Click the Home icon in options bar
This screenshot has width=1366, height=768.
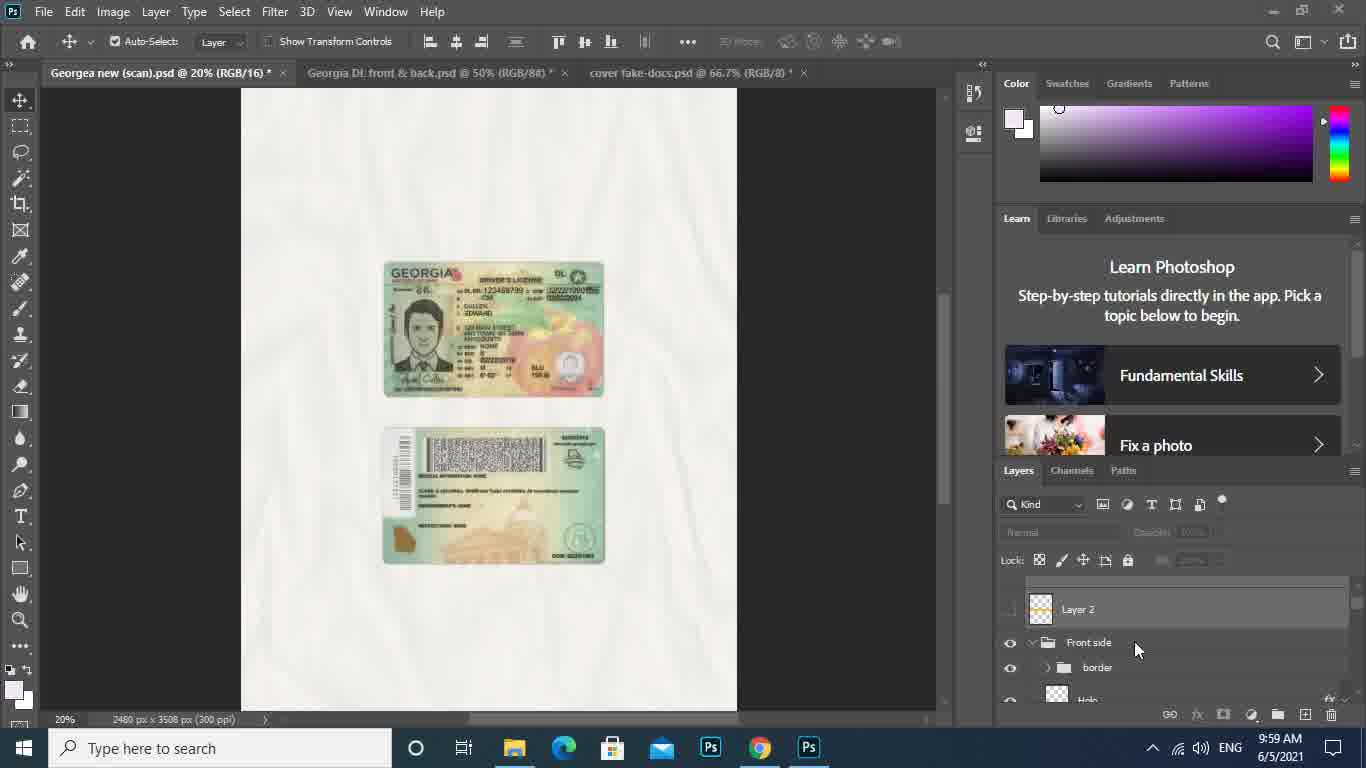pos(28,42)
